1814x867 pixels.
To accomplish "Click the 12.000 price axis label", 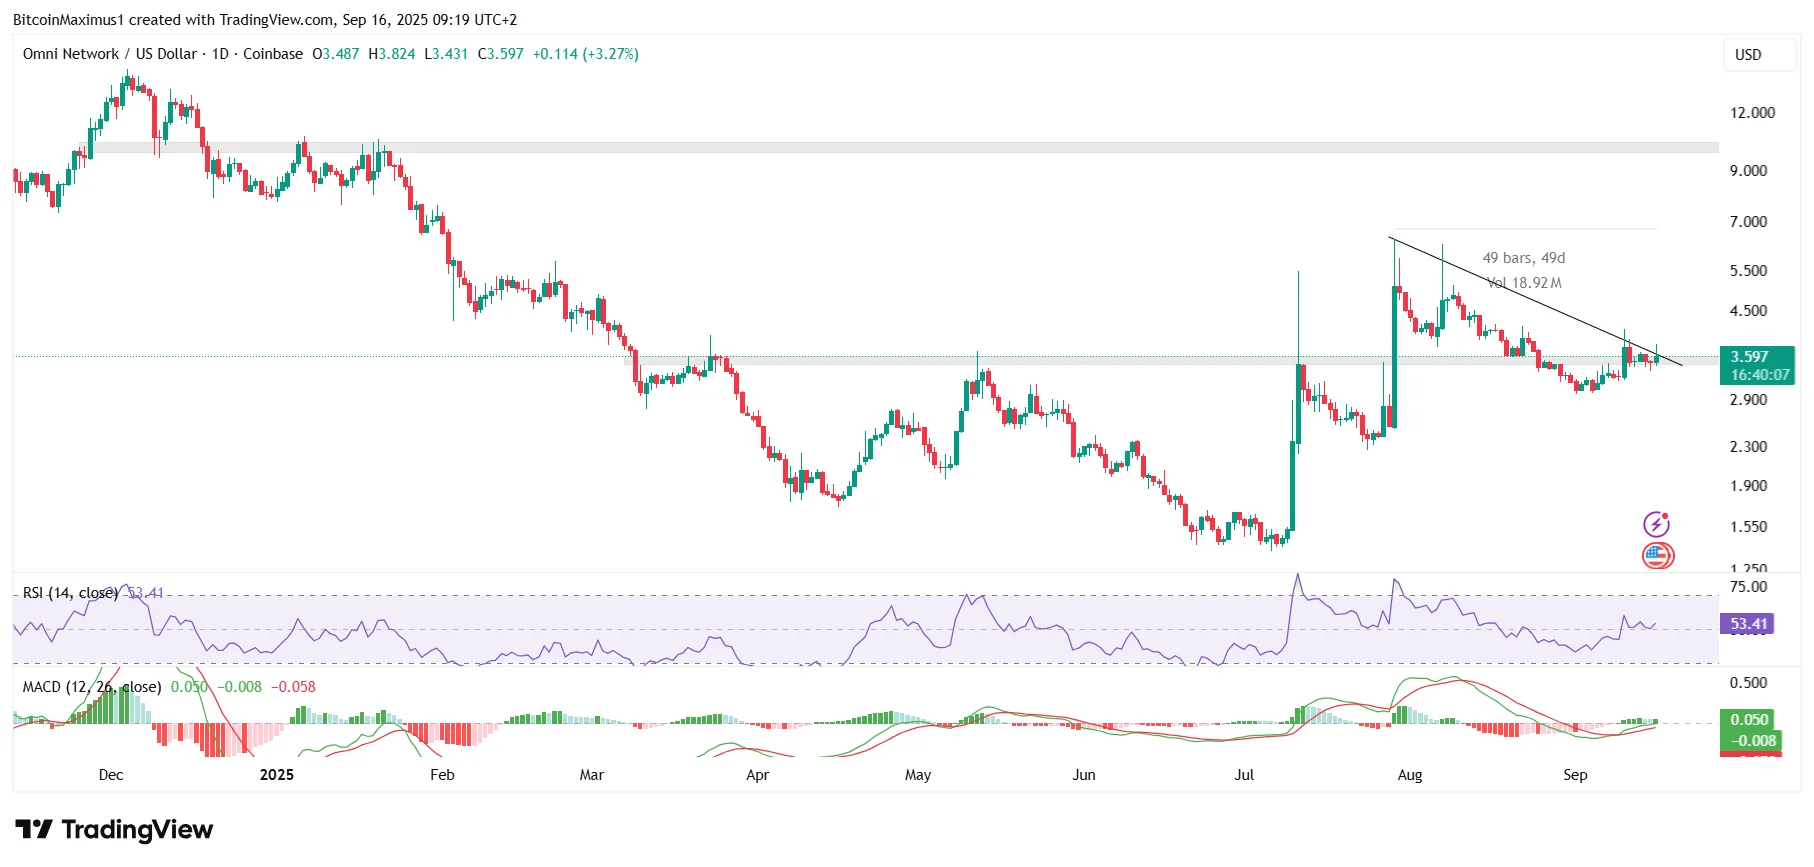I will (x=1753, y=113).
